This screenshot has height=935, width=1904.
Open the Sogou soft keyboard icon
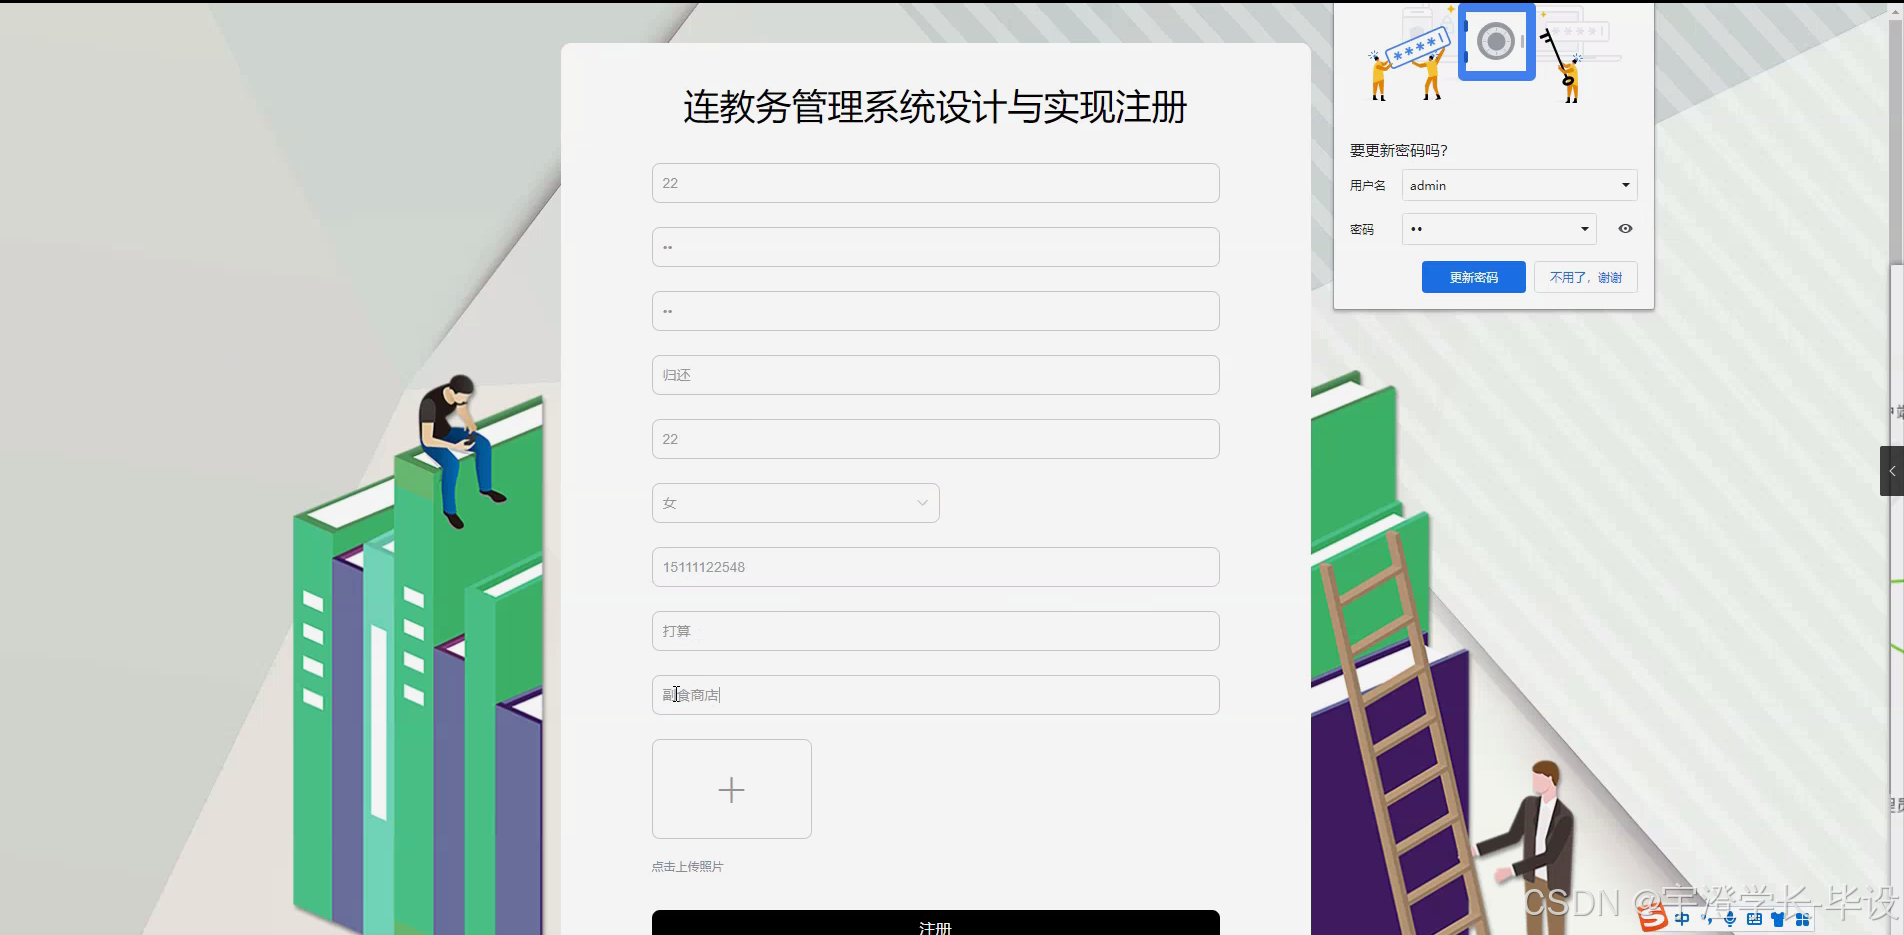(x=1754, y=919)
